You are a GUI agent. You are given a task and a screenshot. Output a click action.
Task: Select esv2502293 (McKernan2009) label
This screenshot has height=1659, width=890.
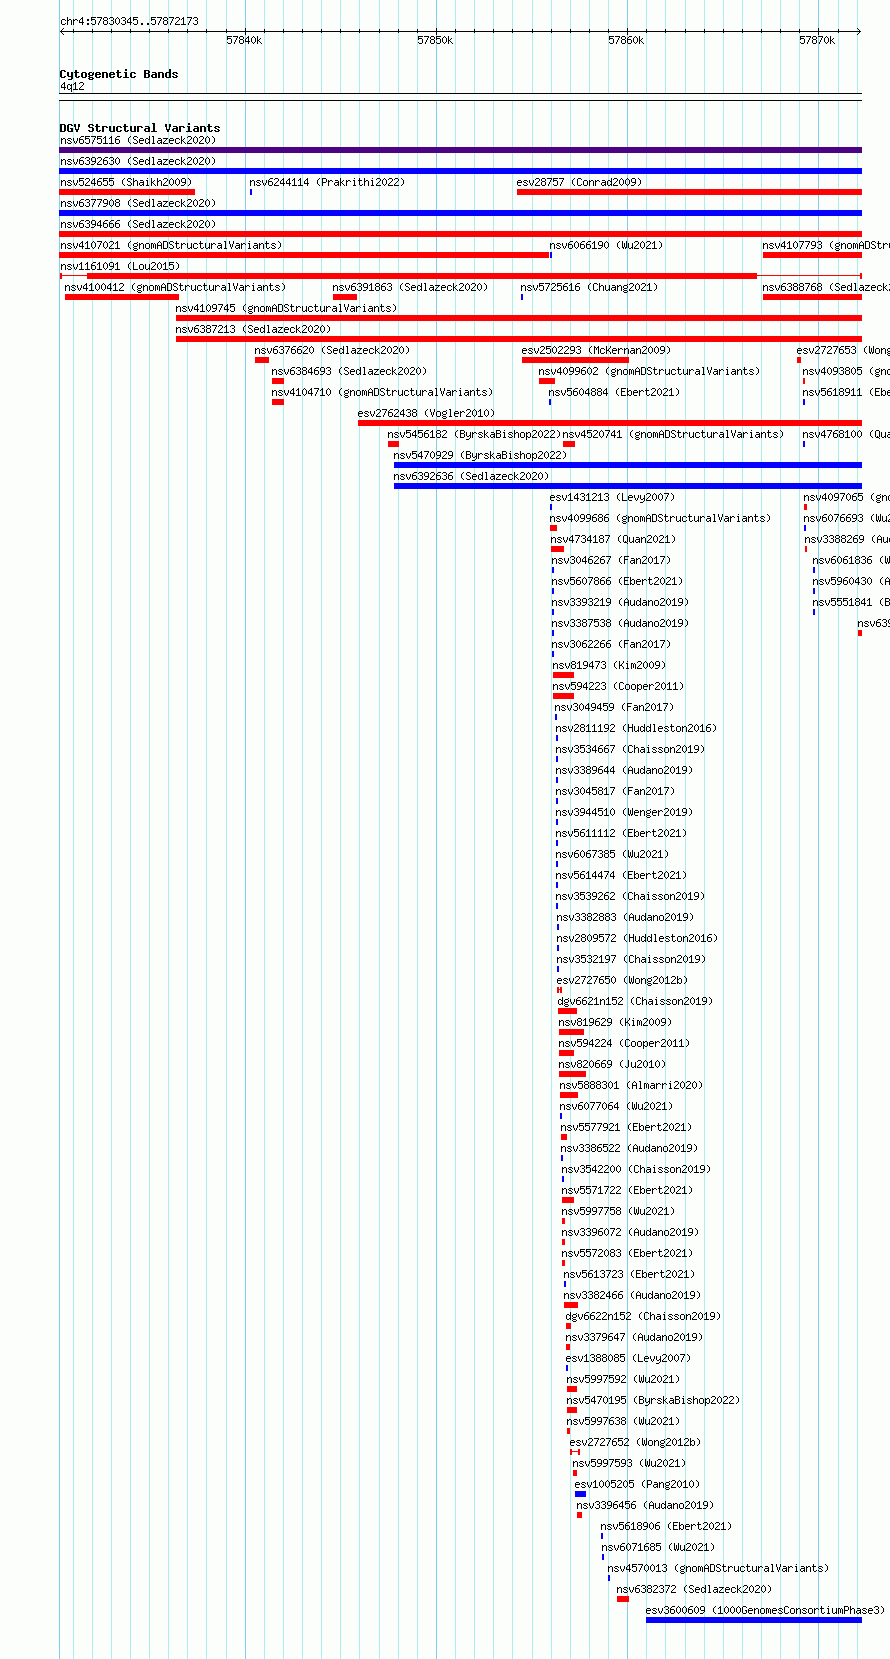pyautogui.click(x=596, y=350)
